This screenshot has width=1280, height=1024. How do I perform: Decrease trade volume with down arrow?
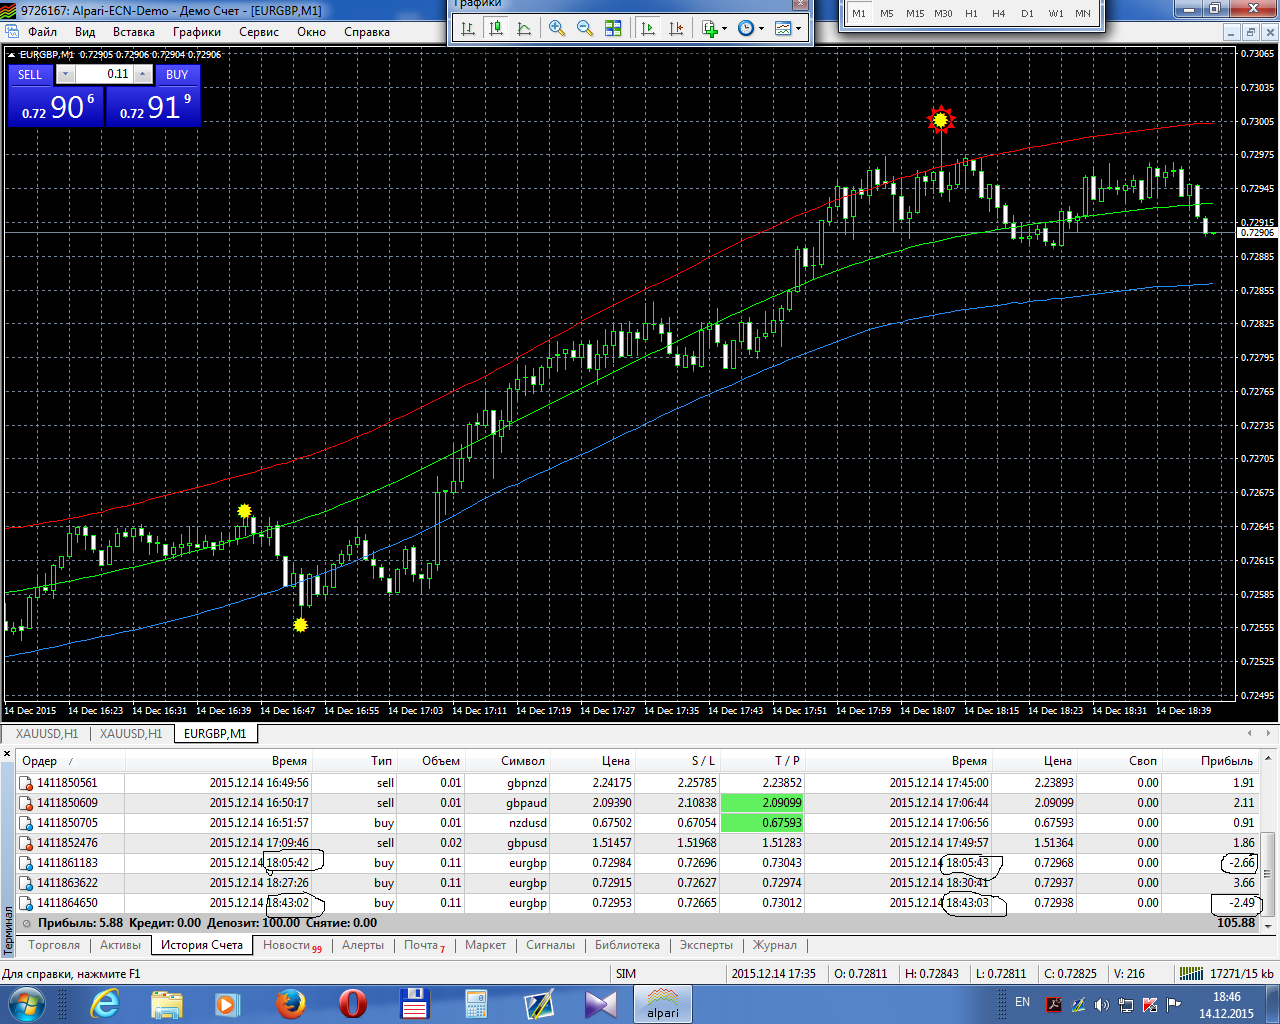[65, 74]
